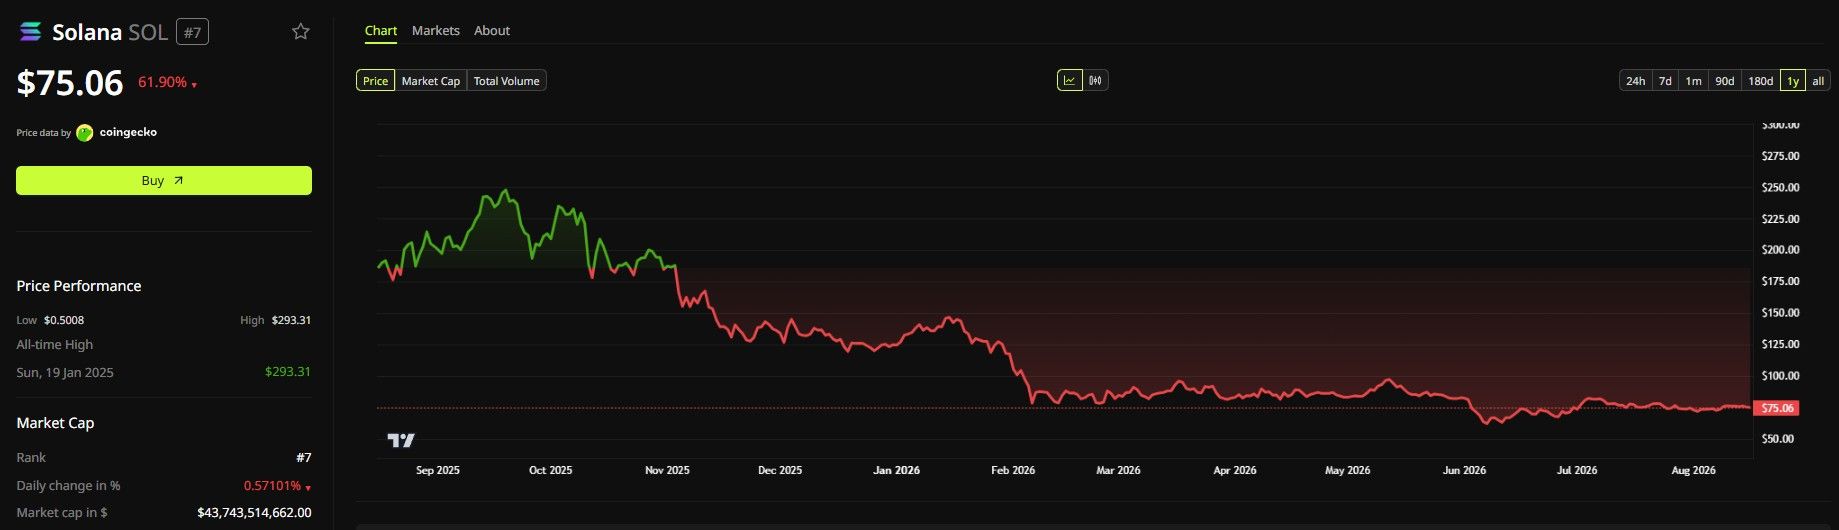
Task: Click the All-time High label
Action: click(x=55, y=344)
